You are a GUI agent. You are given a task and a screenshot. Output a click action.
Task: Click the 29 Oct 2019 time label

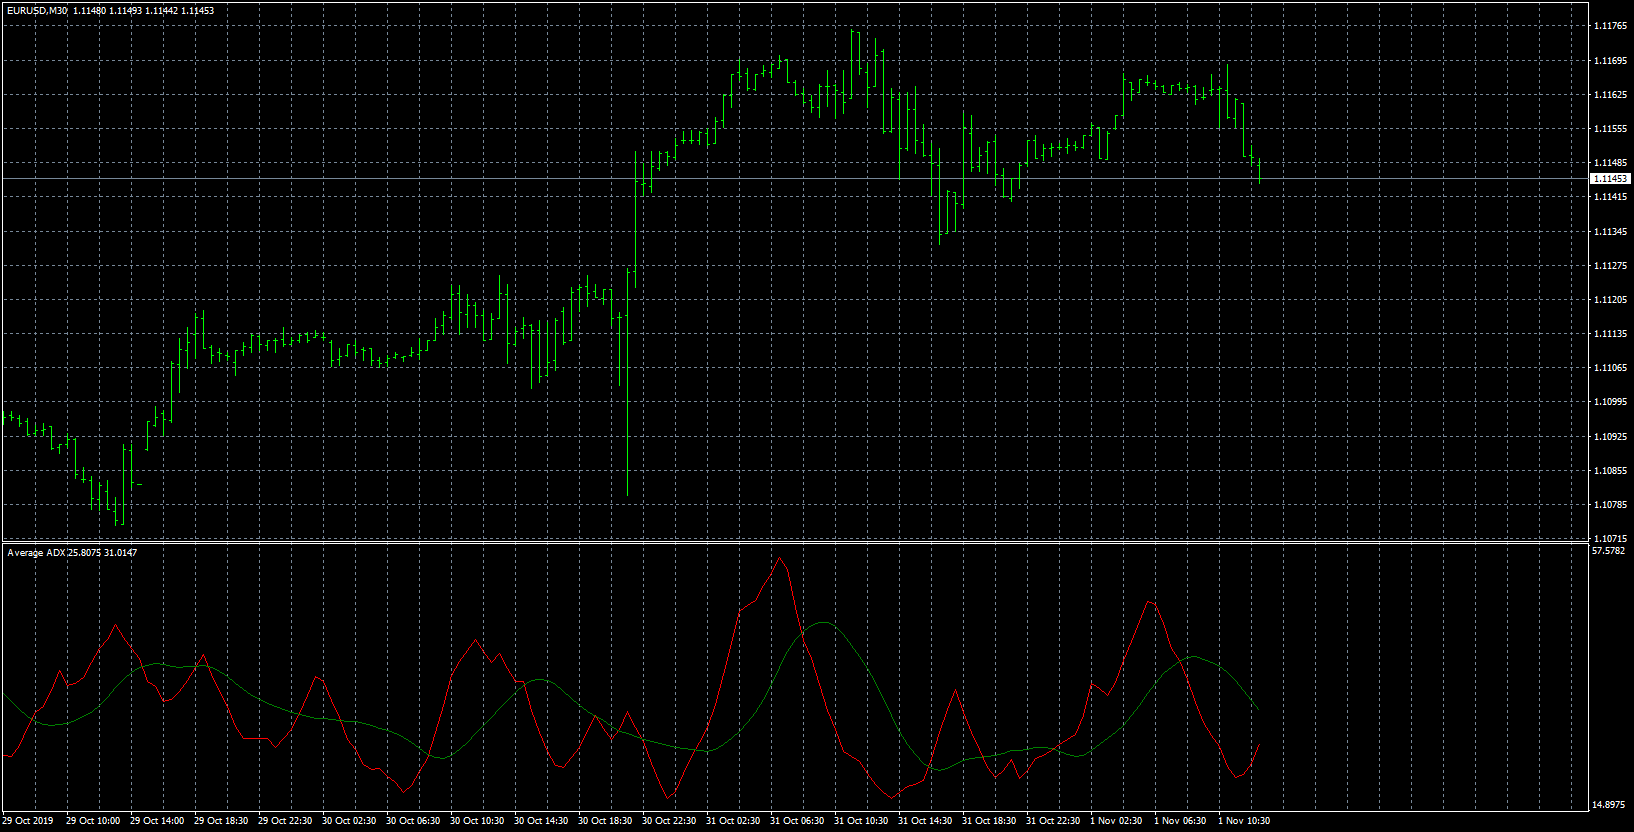click(x=28, y=821)
